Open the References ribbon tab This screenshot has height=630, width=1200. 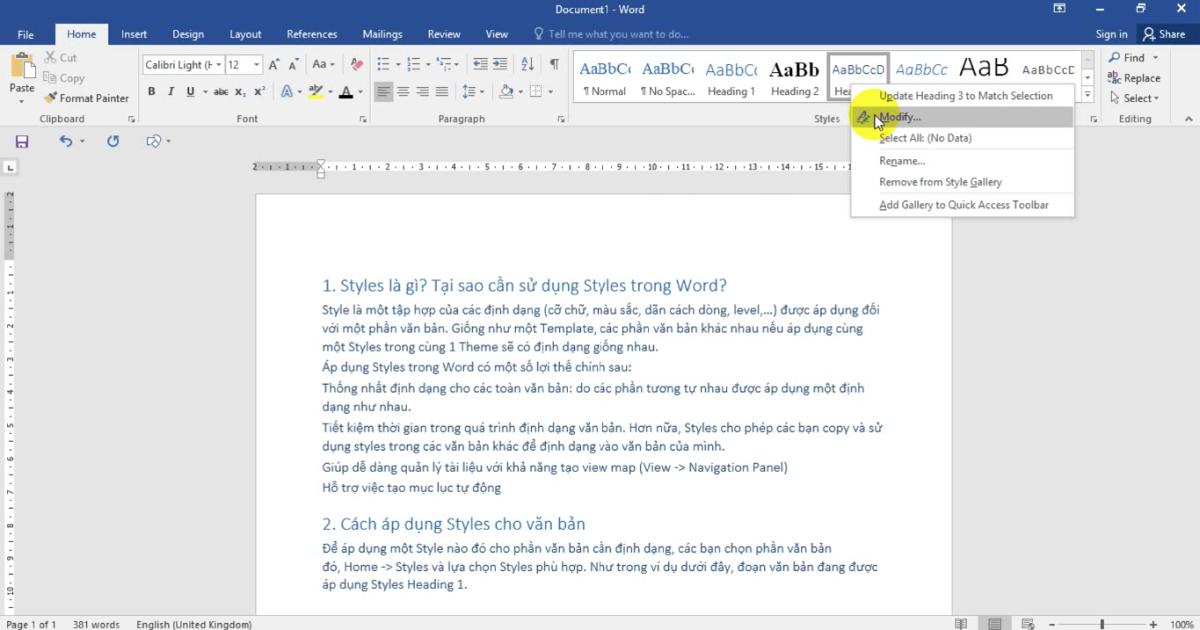coord(312,33)
